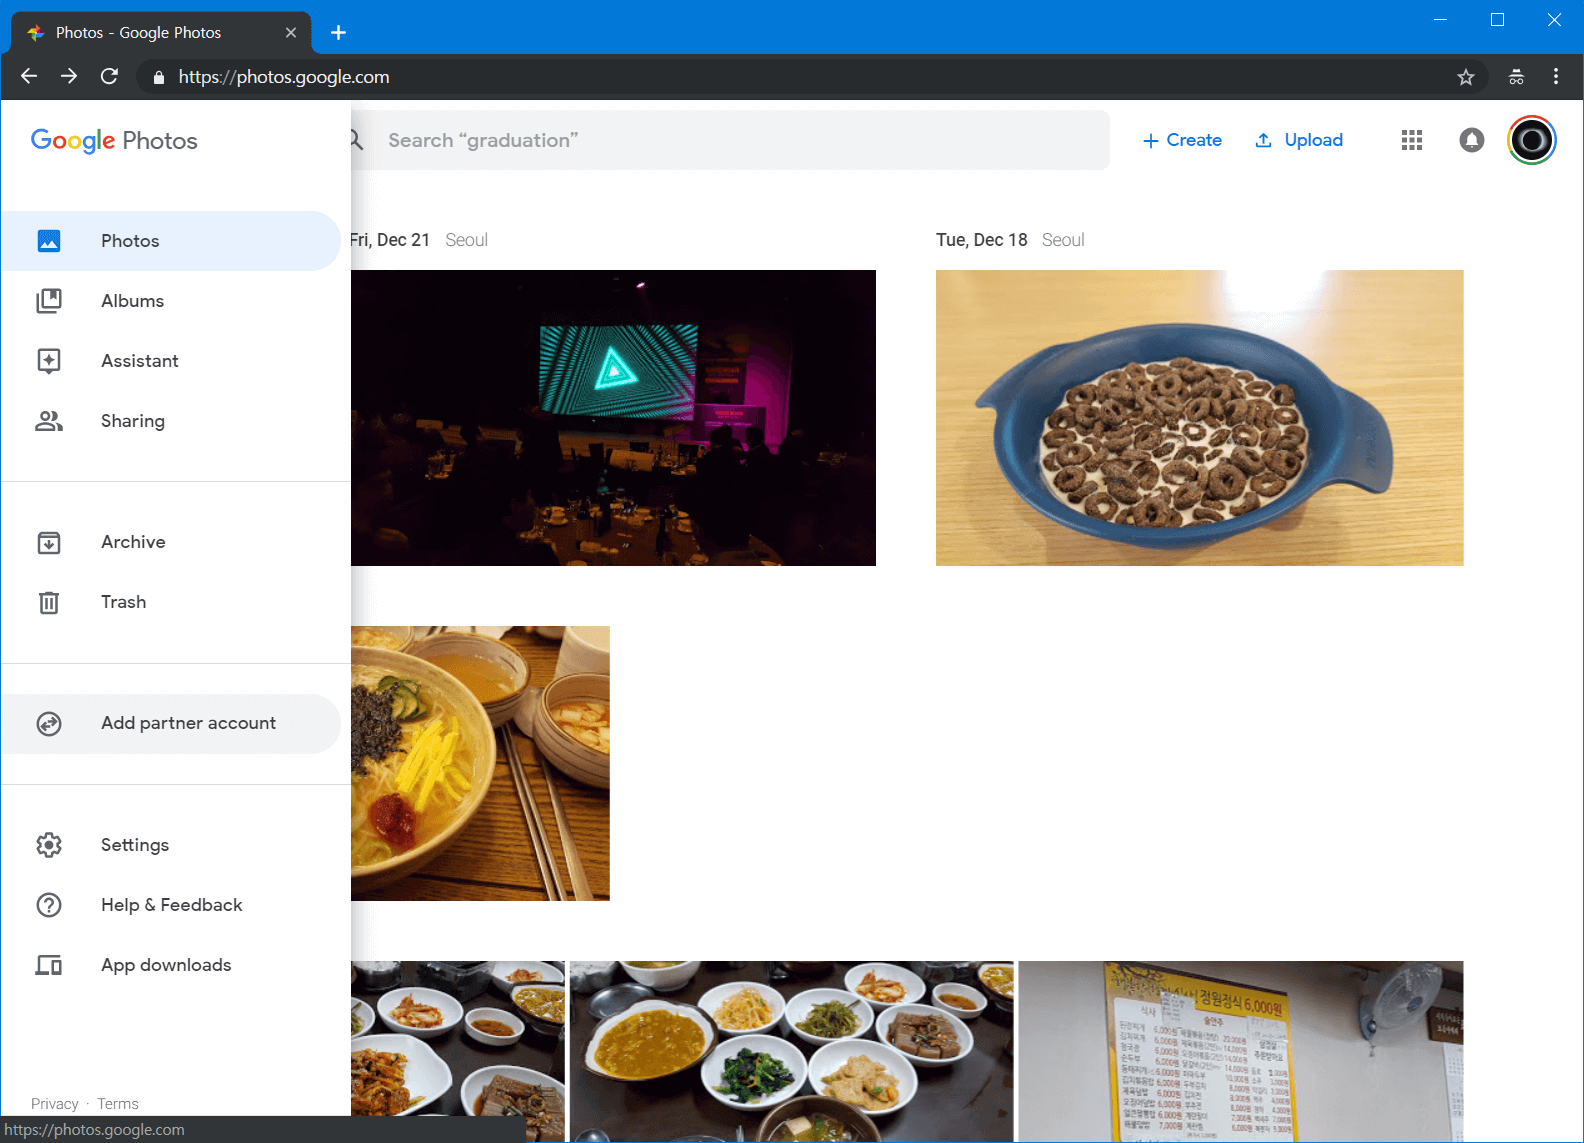Select Add partner account
The image size is (1584, 1143).
188,723
